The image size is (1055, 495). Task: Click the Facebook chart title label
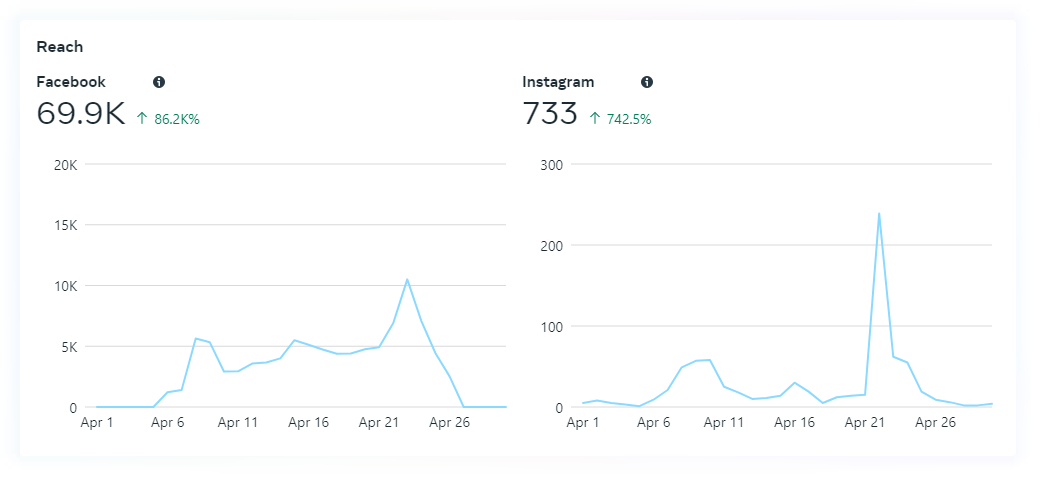[x=71, y=82]
